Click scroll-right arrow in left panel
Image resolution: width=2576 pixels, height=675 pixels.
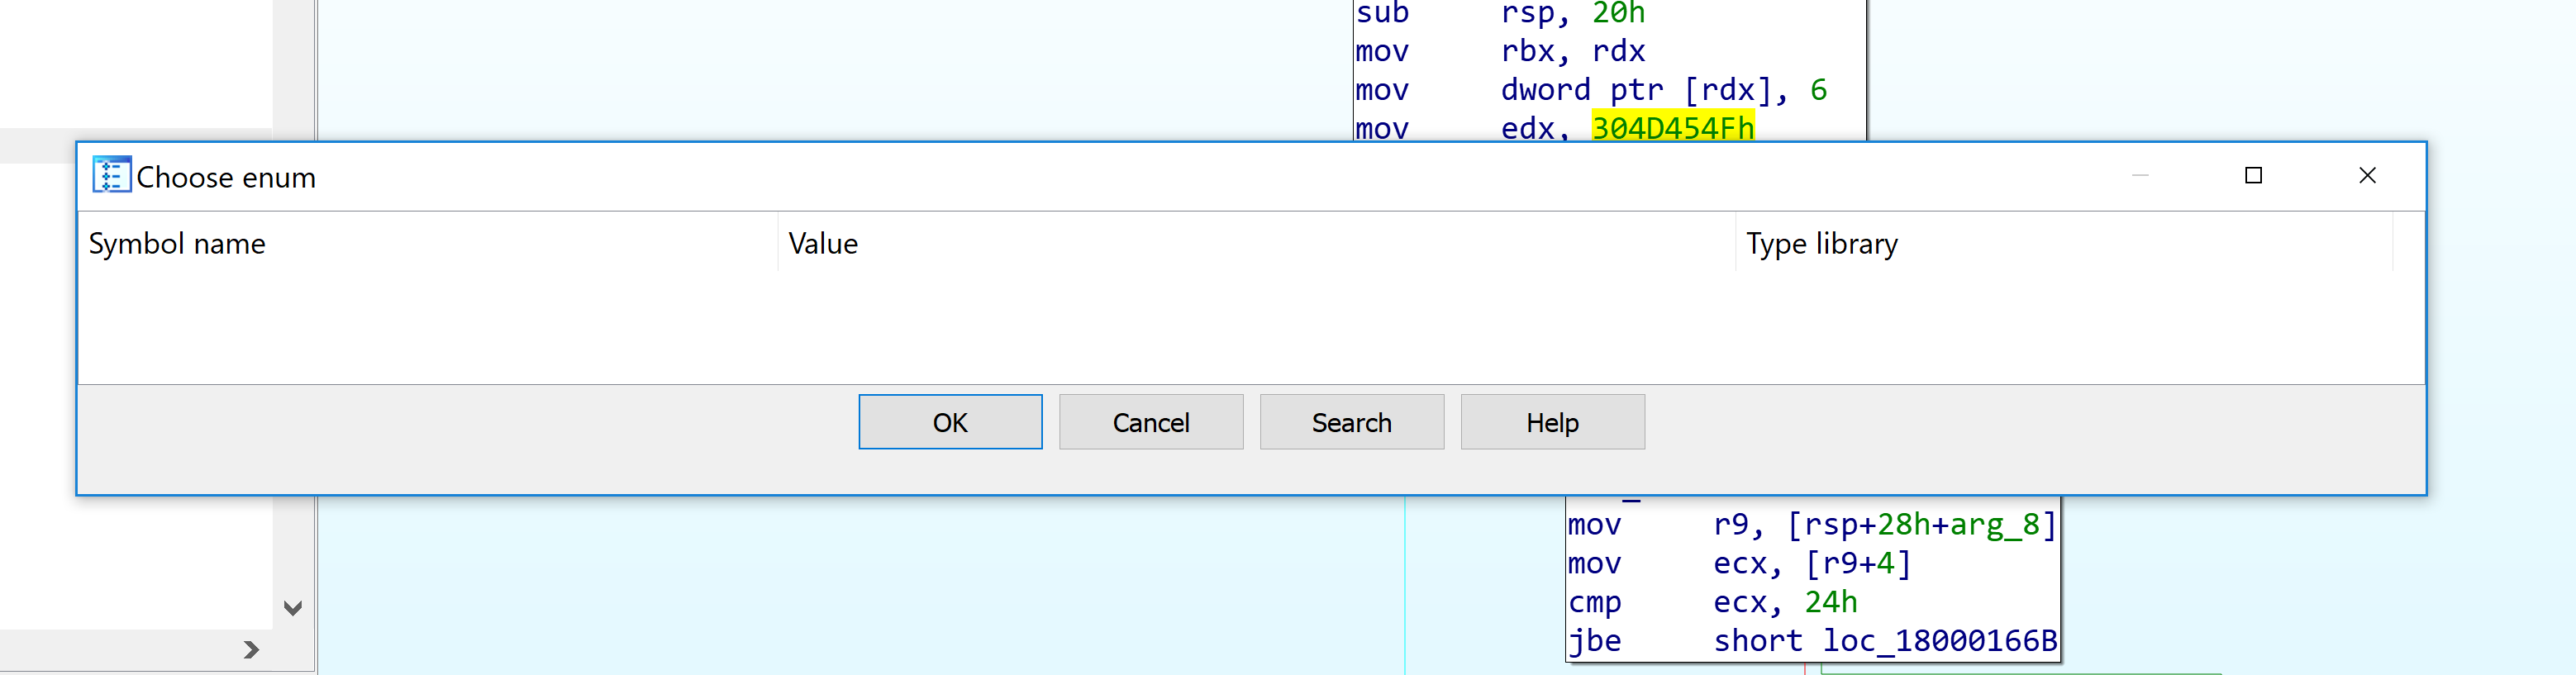251,650
